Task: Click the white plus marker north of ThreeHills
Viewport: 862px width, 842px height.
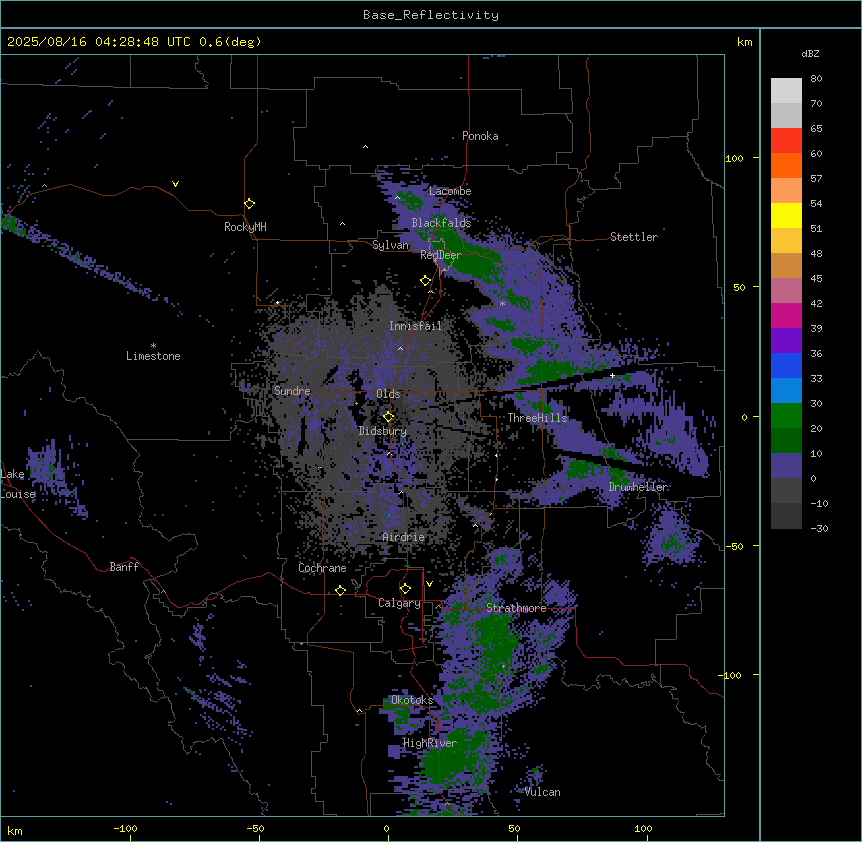Action: pyautogui.click(x=612, y=375)
